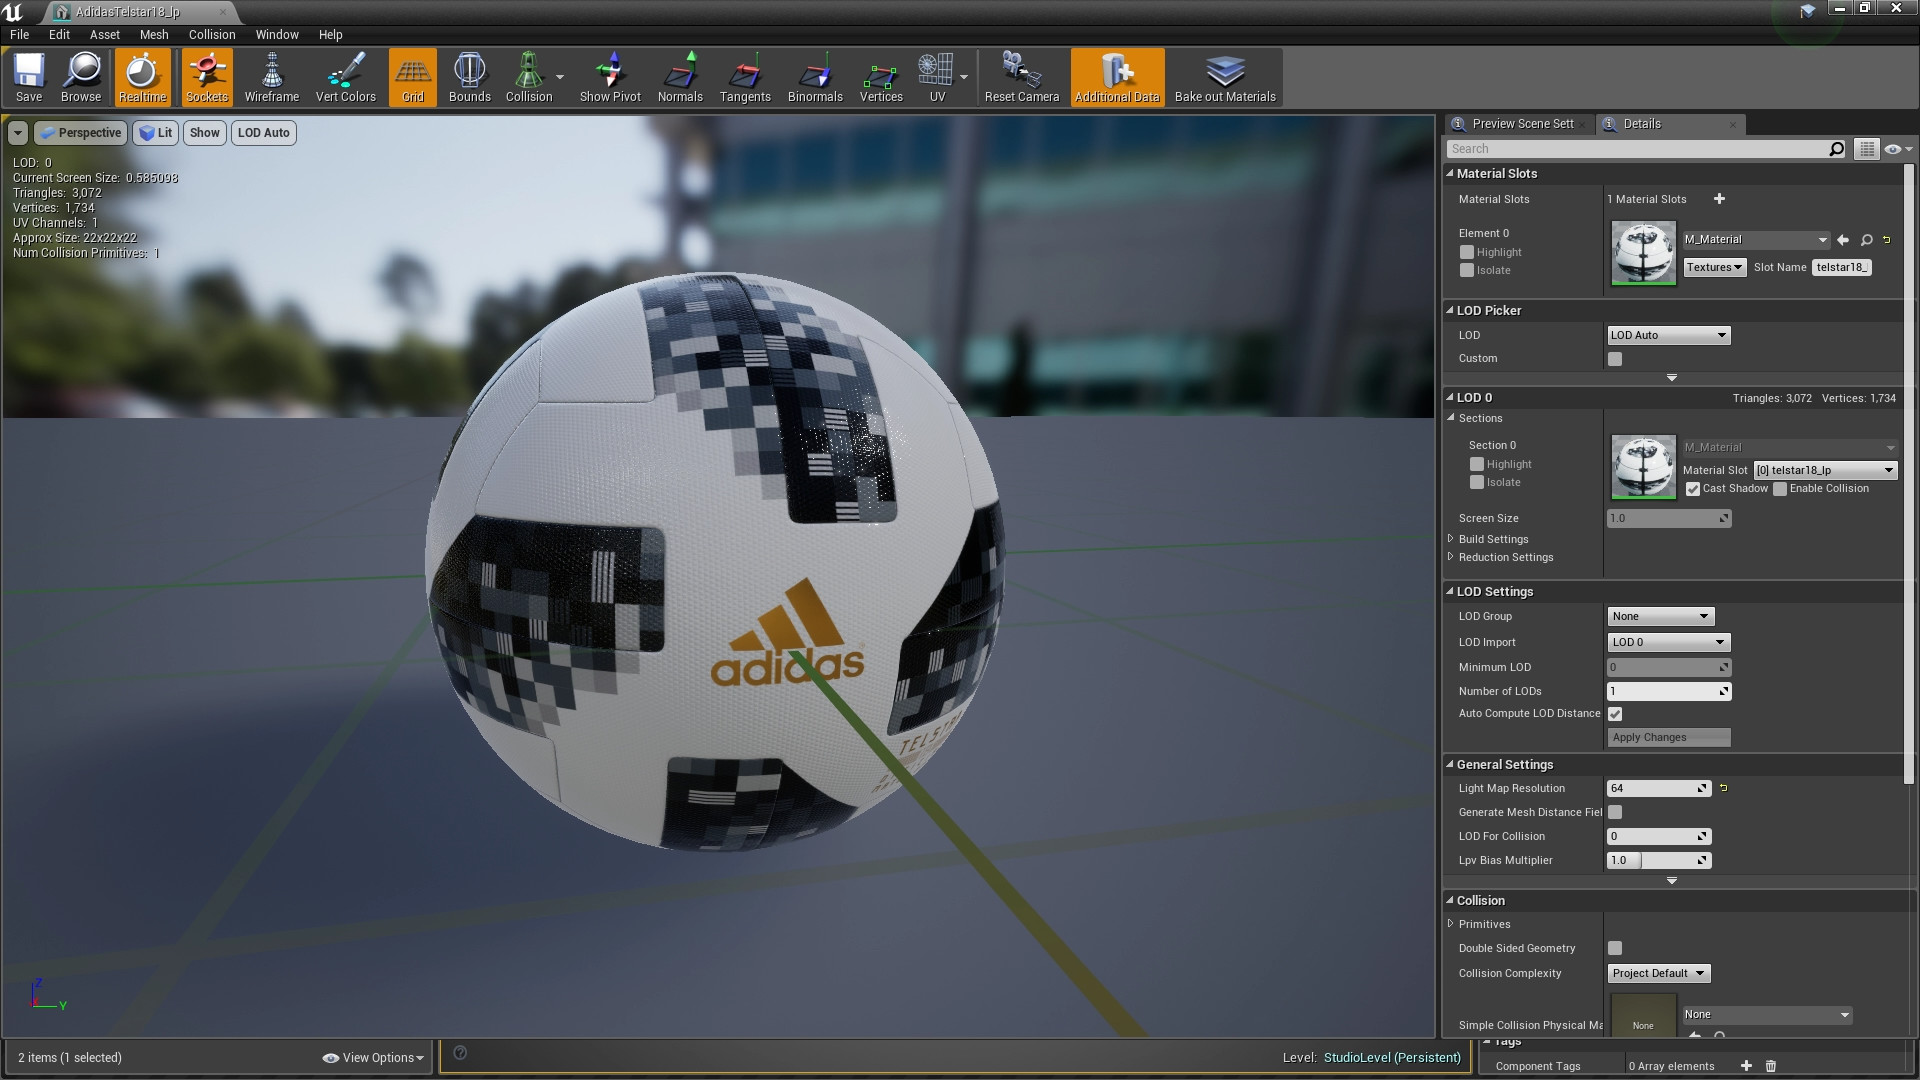The width and height of the screenshot is (1920, 1080).
Task: Click the Perspective viewport button
Action: [x=80, y=133]
